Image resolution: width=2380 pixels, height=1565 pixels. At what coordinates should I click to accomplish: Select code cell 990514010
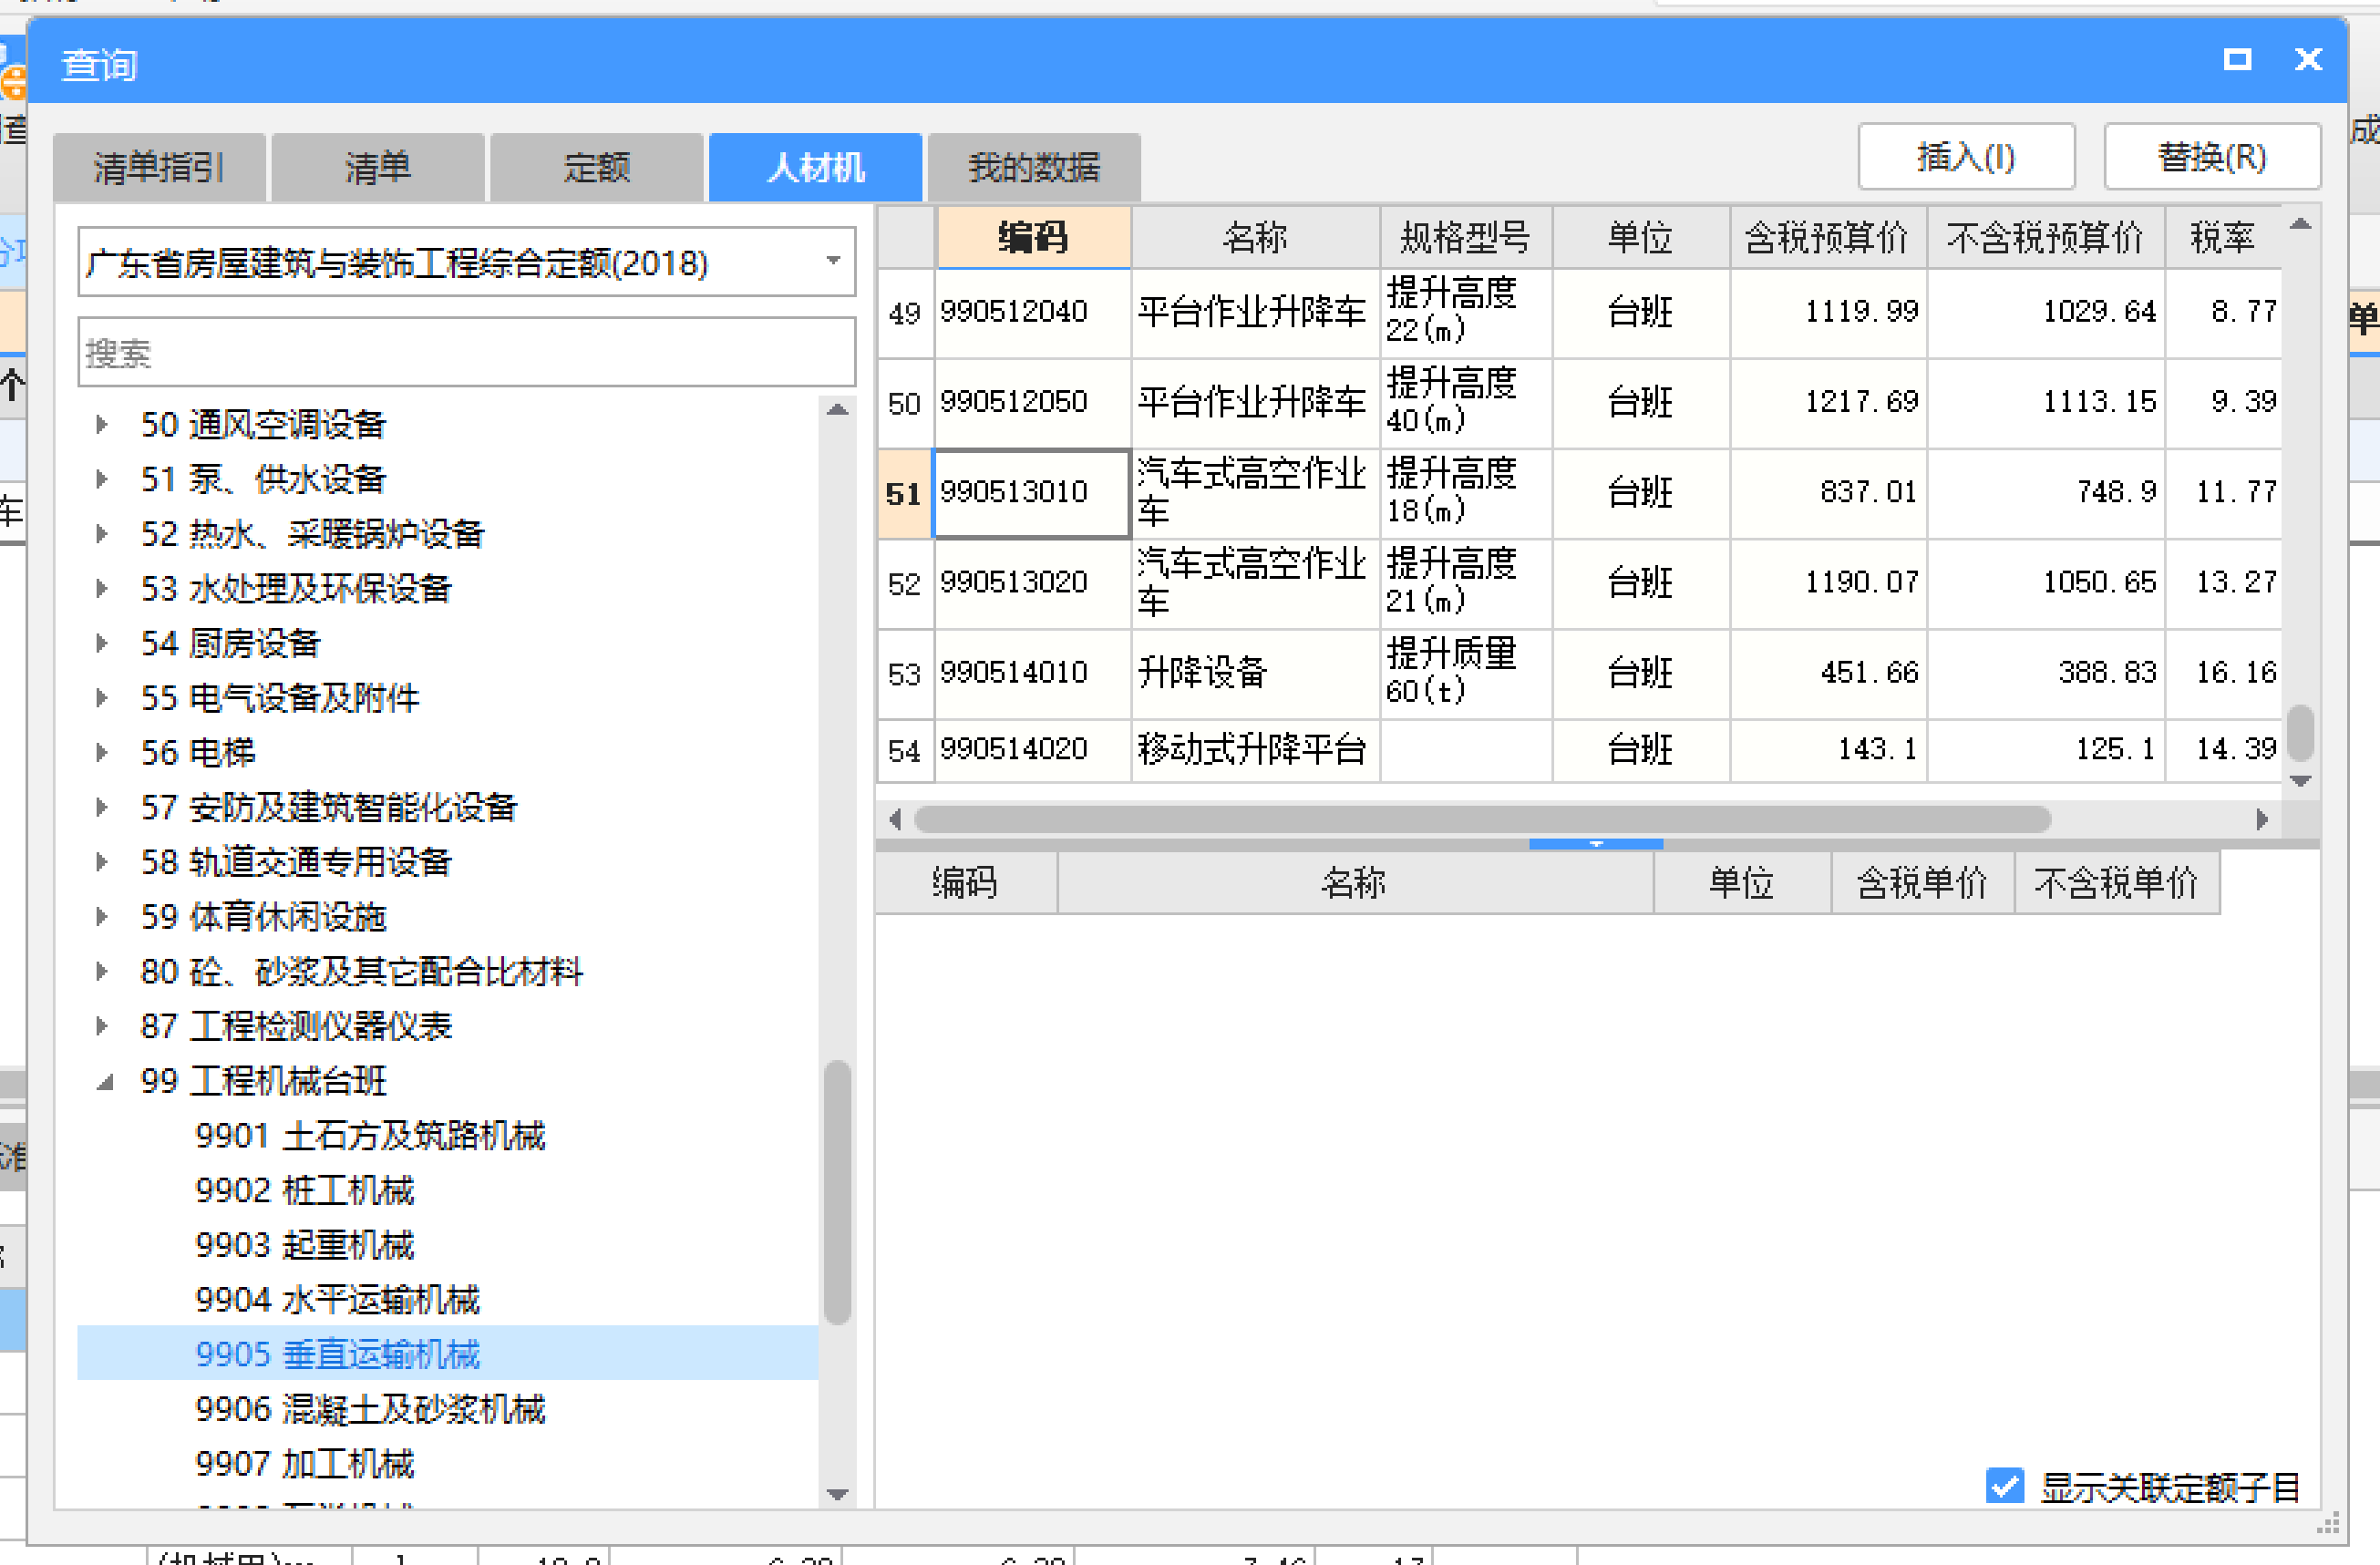(1032, 673)
